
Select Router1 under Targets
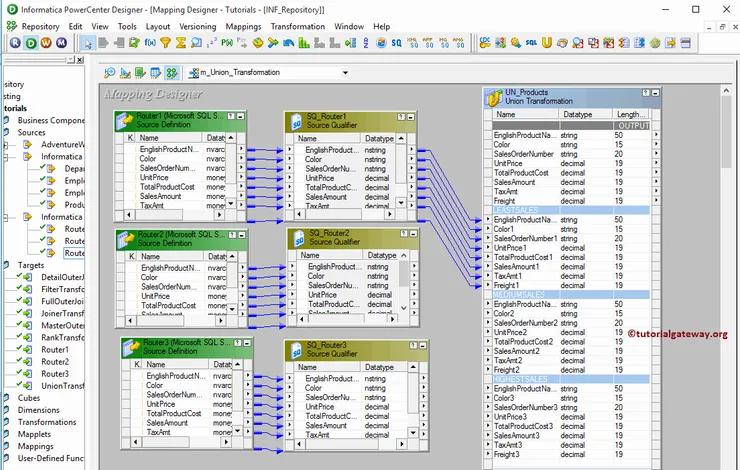[x=55, y=350]
